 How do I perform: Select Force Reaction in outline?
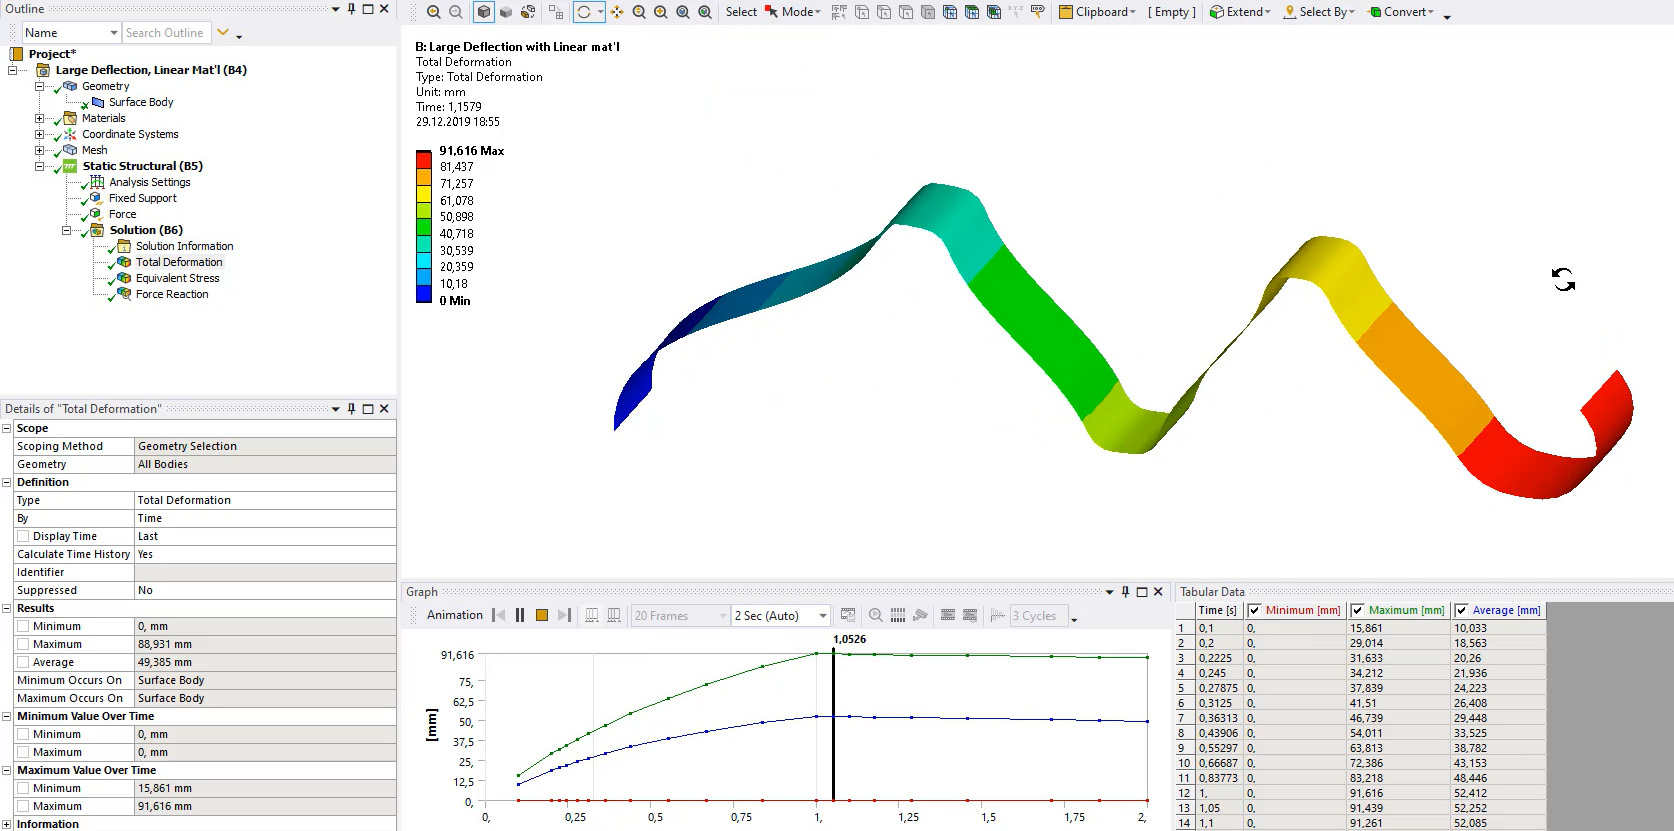(x=172, y=294)
